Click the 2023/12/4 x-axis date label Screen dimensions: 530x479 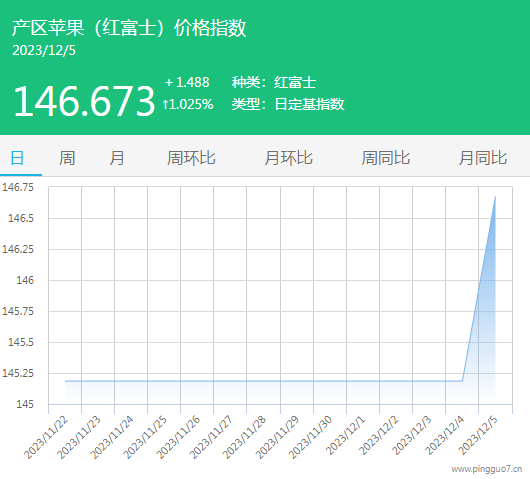[444, 436]
